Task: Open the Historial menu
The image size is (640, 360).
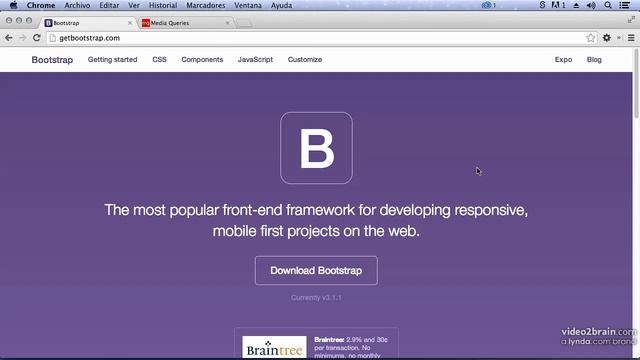Action: coord(163,5)
